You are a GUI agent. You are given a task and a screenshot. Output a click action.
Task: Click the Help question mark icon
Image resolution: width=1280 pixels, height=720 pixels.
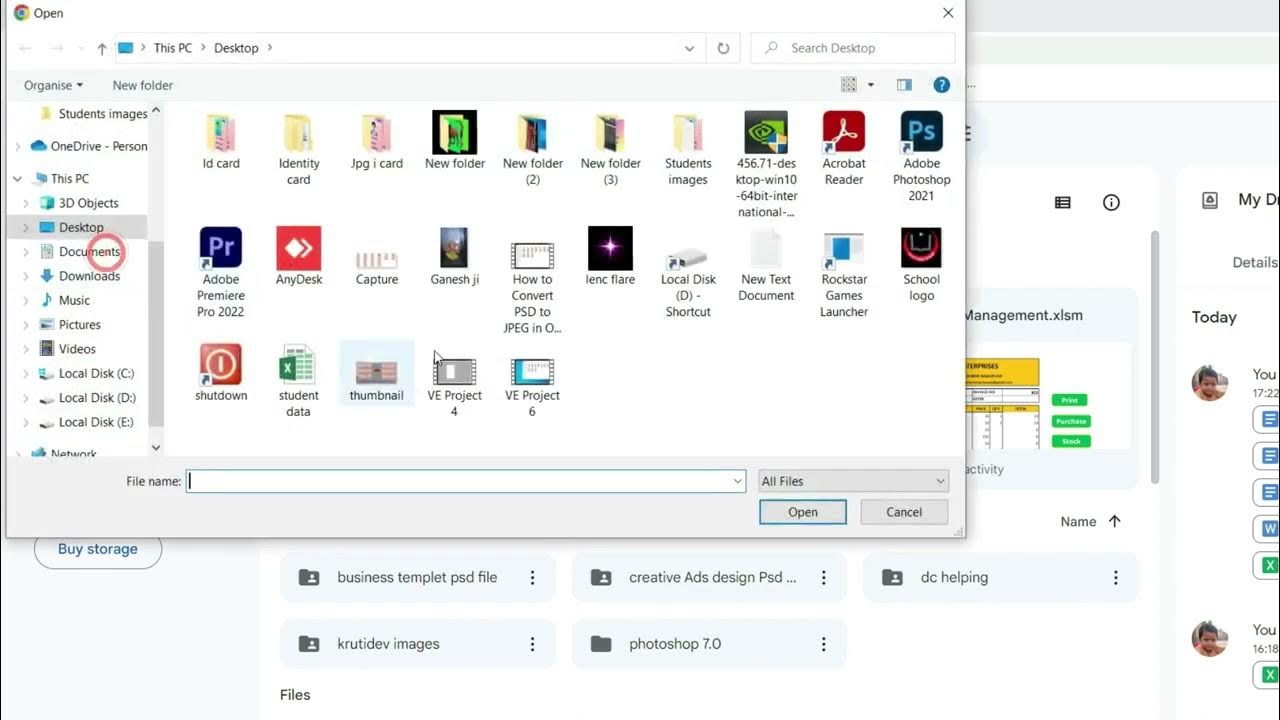tap(941, 85)
